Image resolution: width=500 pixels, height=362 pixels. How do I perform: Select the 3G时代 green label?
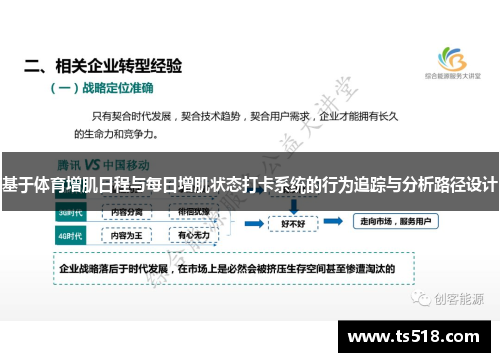[x=71, y=212]
